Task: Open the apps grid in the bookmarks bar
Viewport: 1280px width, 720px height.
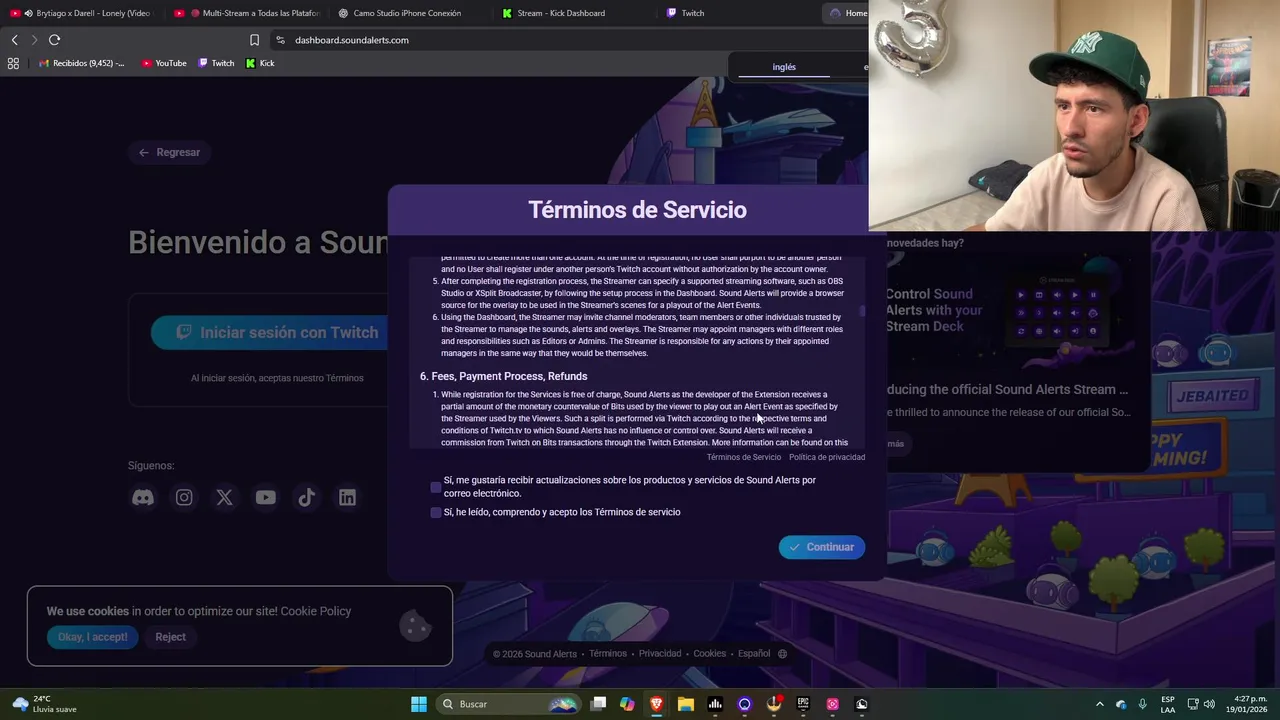Action: click(13, 63)
